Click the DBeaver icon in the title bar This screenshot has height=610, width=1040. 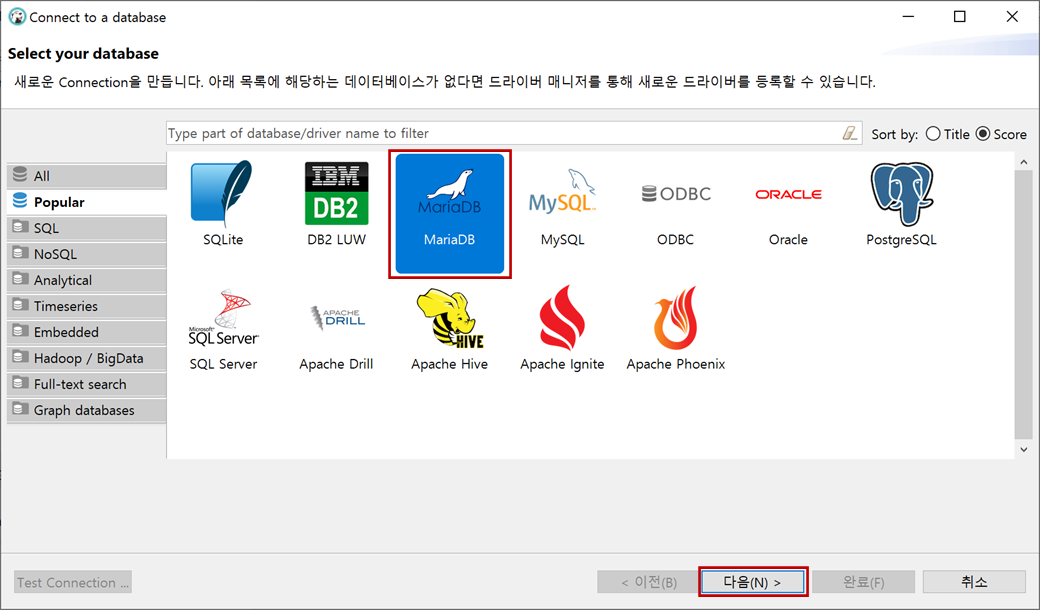[x=17, y=17]
